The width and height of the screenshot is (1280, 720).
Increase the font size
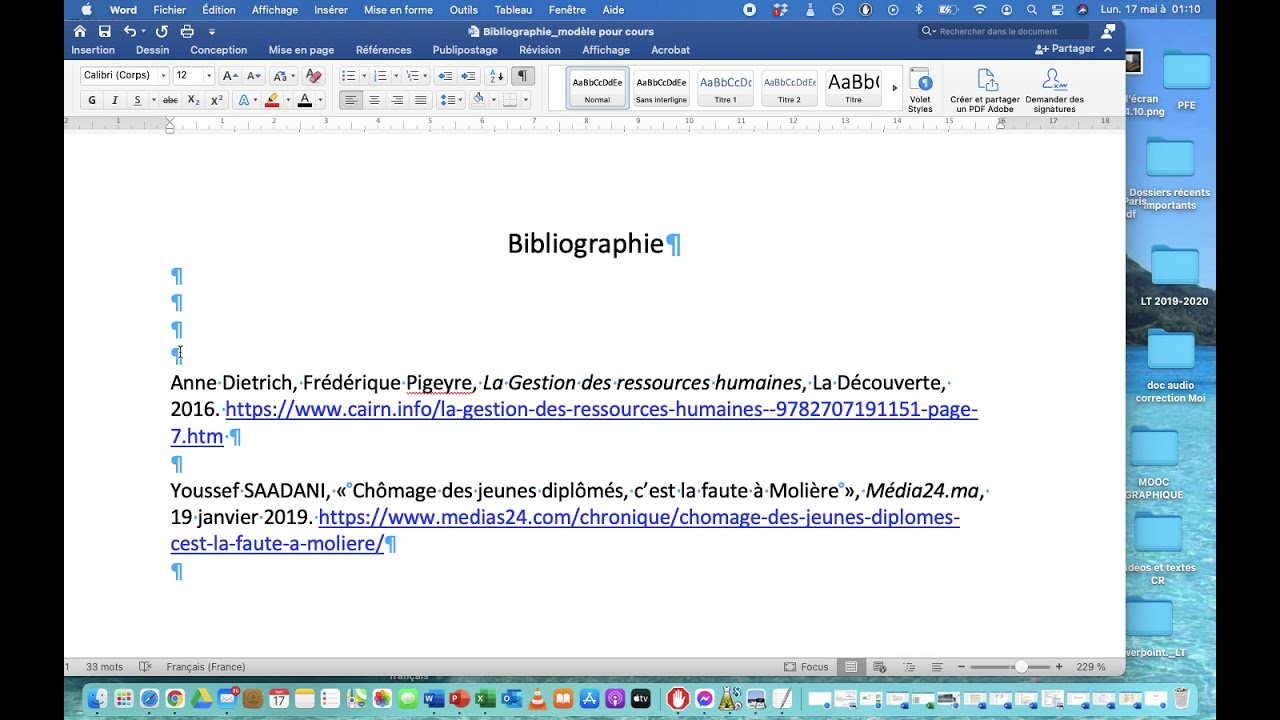coord(230,76)
